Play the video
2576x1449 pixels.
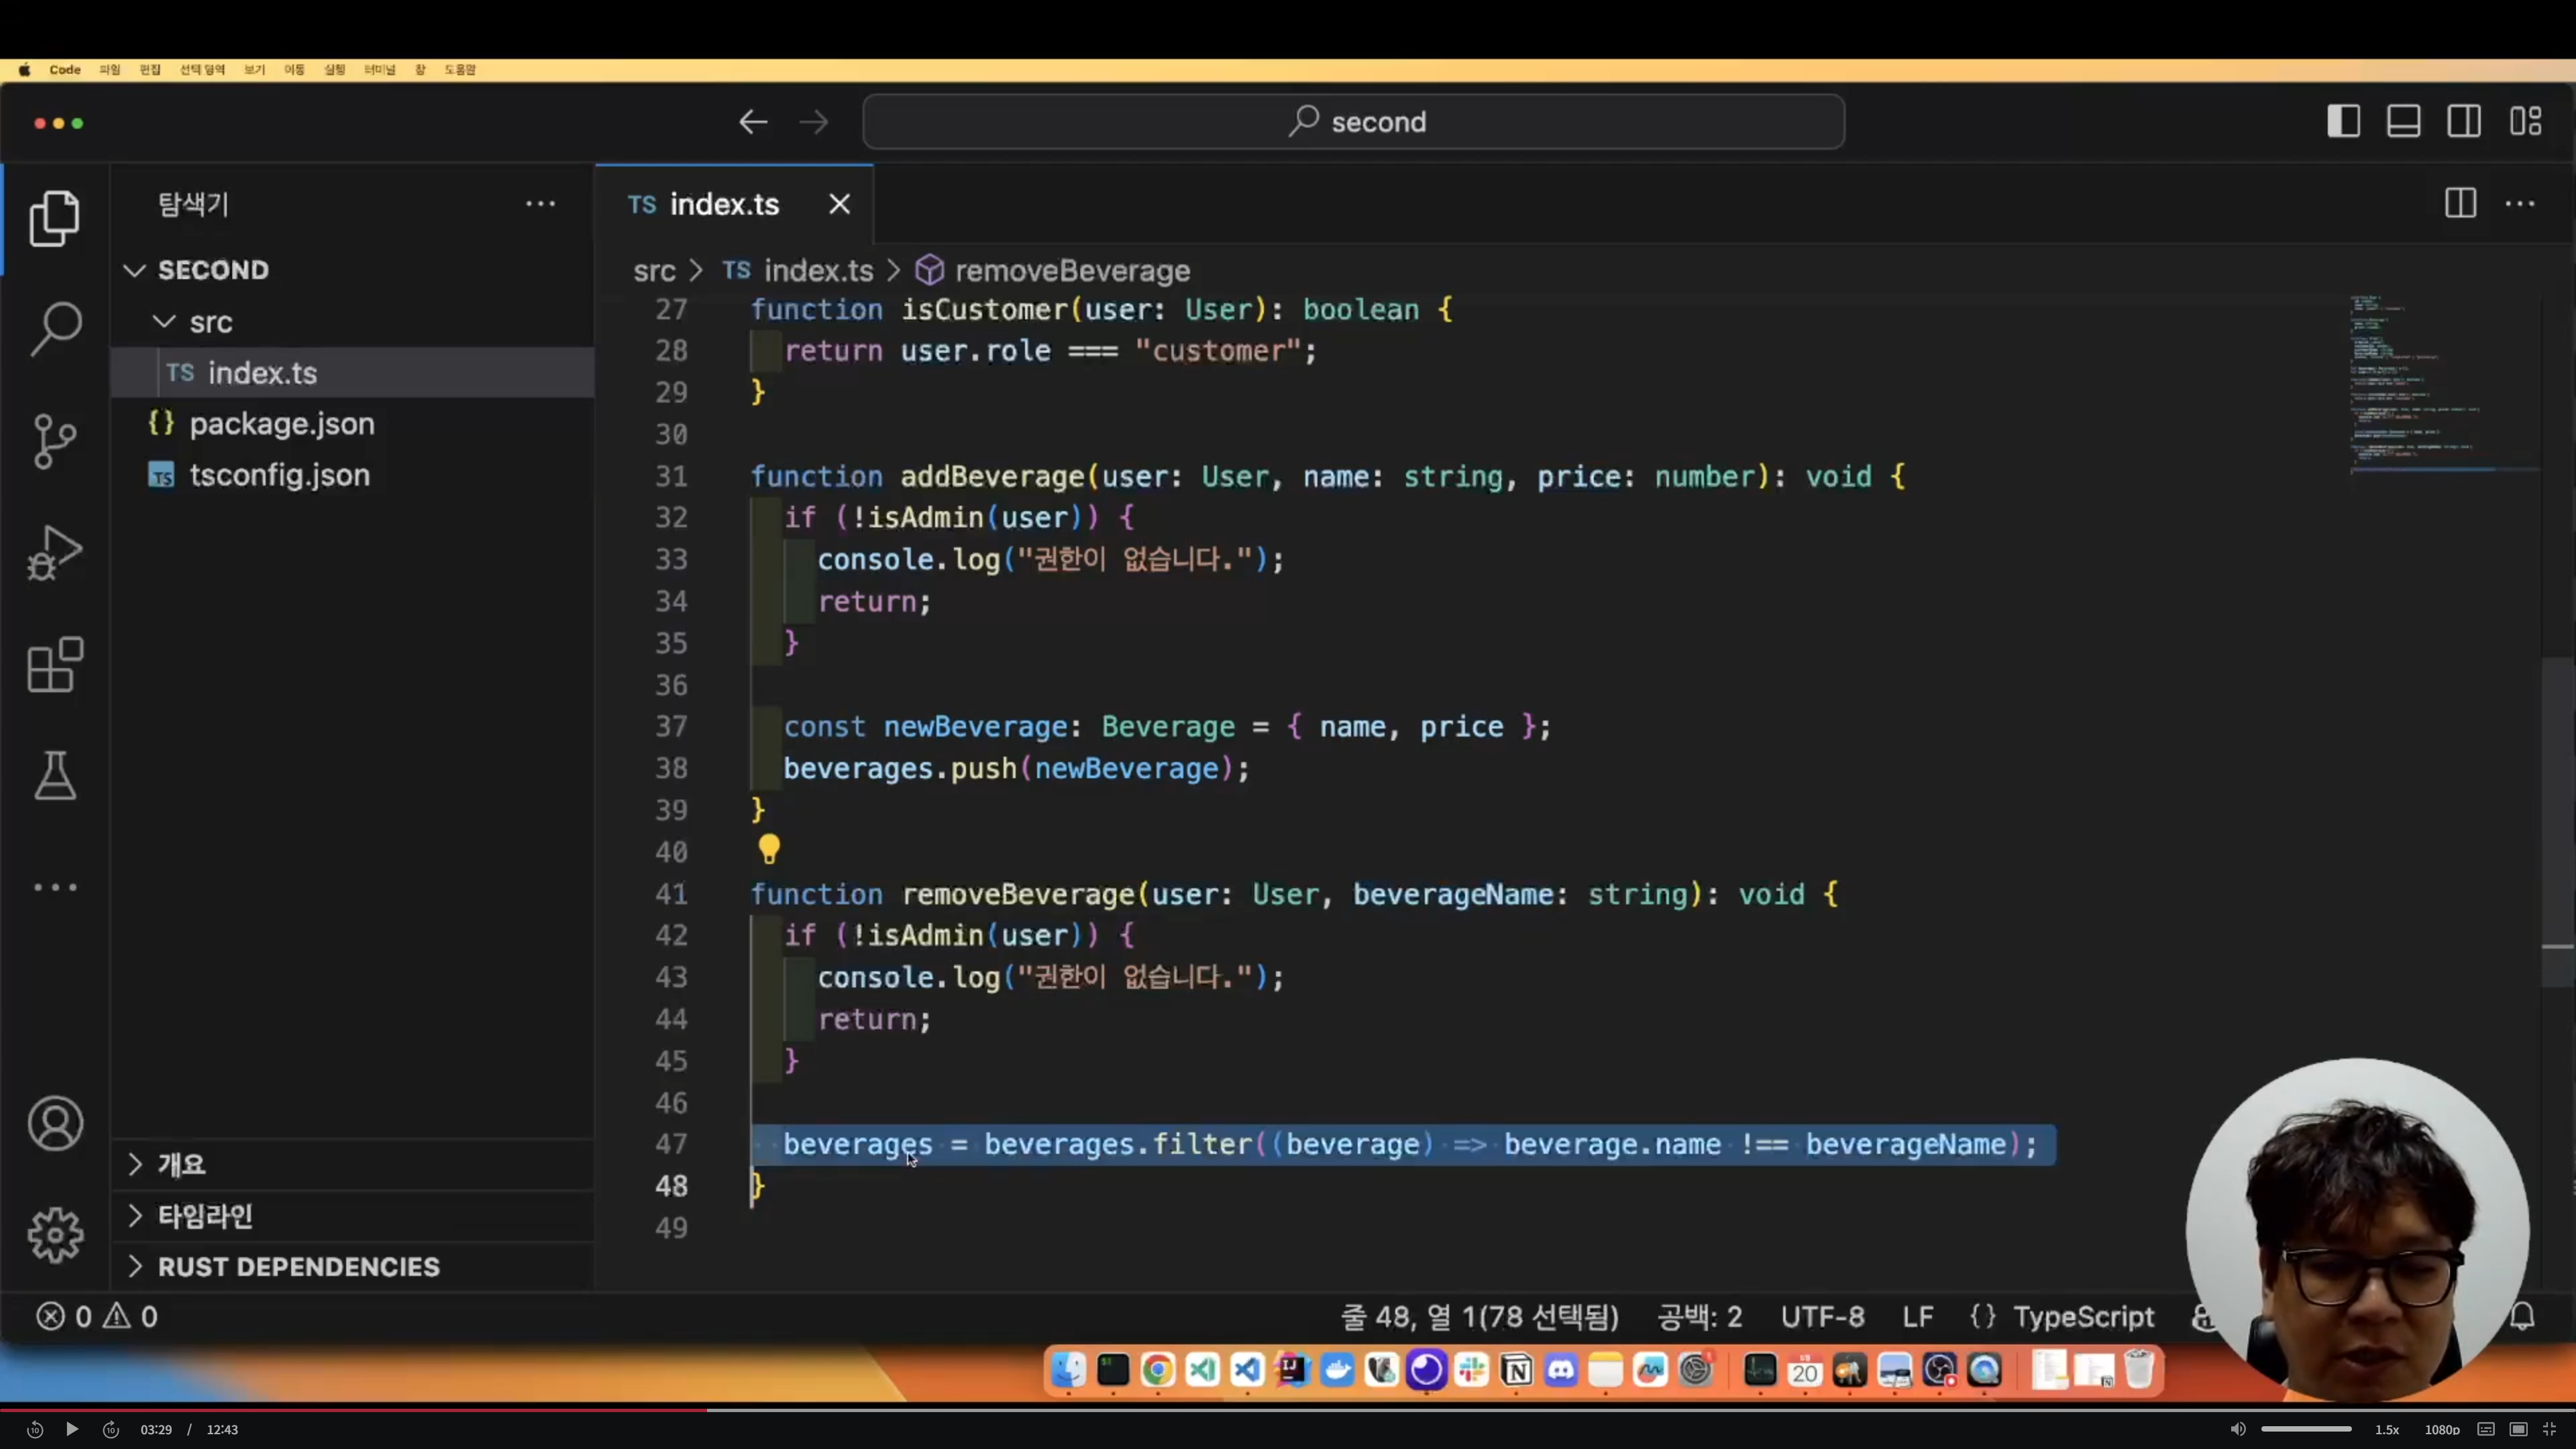click(72, 1429)
